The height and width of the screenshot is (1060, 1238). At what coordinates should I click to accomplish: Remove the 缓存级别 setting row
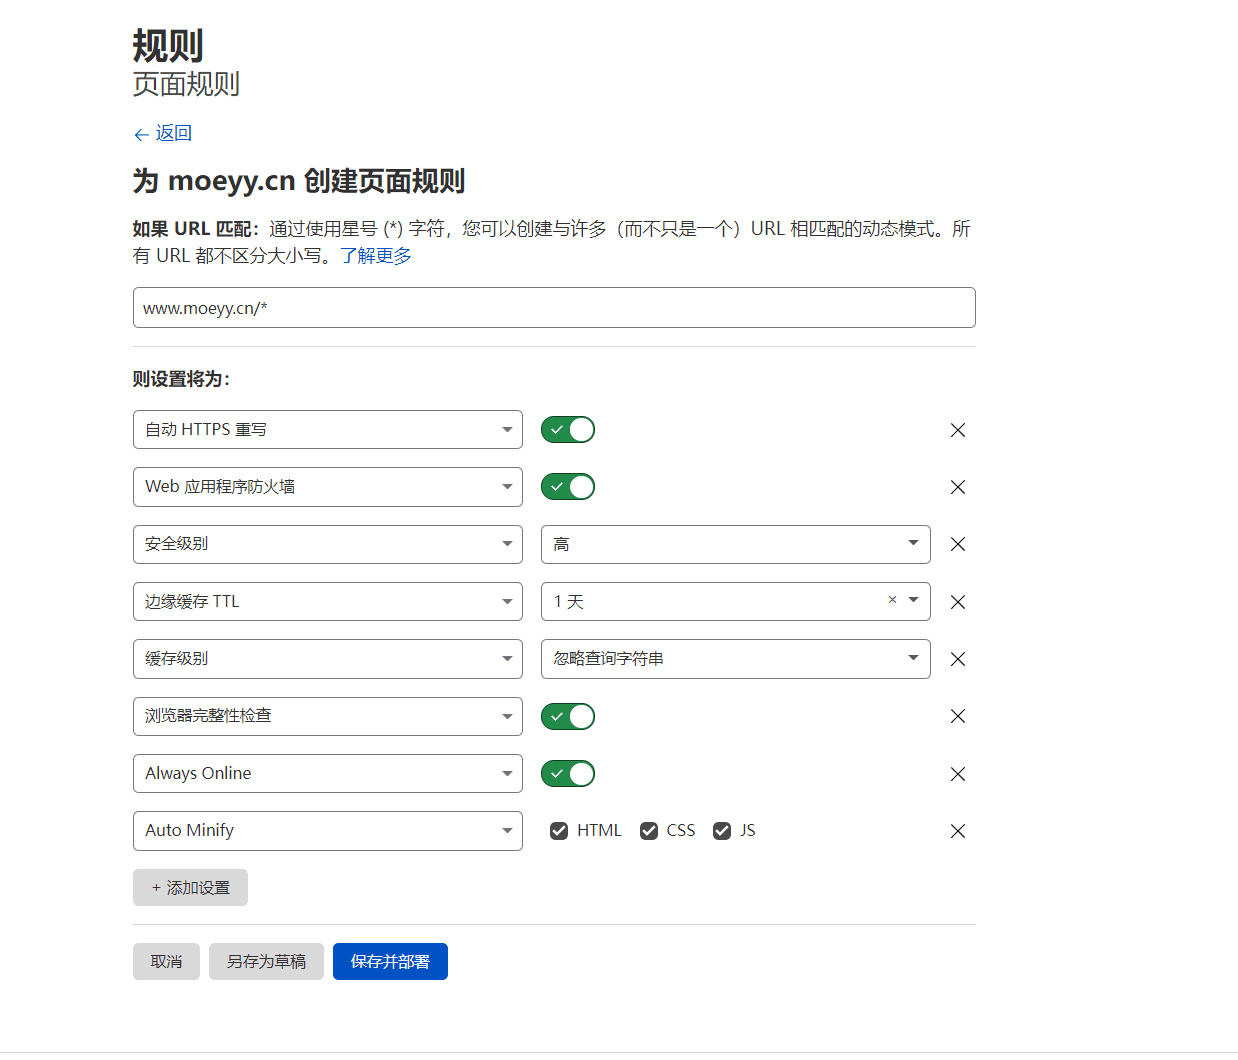957,659
